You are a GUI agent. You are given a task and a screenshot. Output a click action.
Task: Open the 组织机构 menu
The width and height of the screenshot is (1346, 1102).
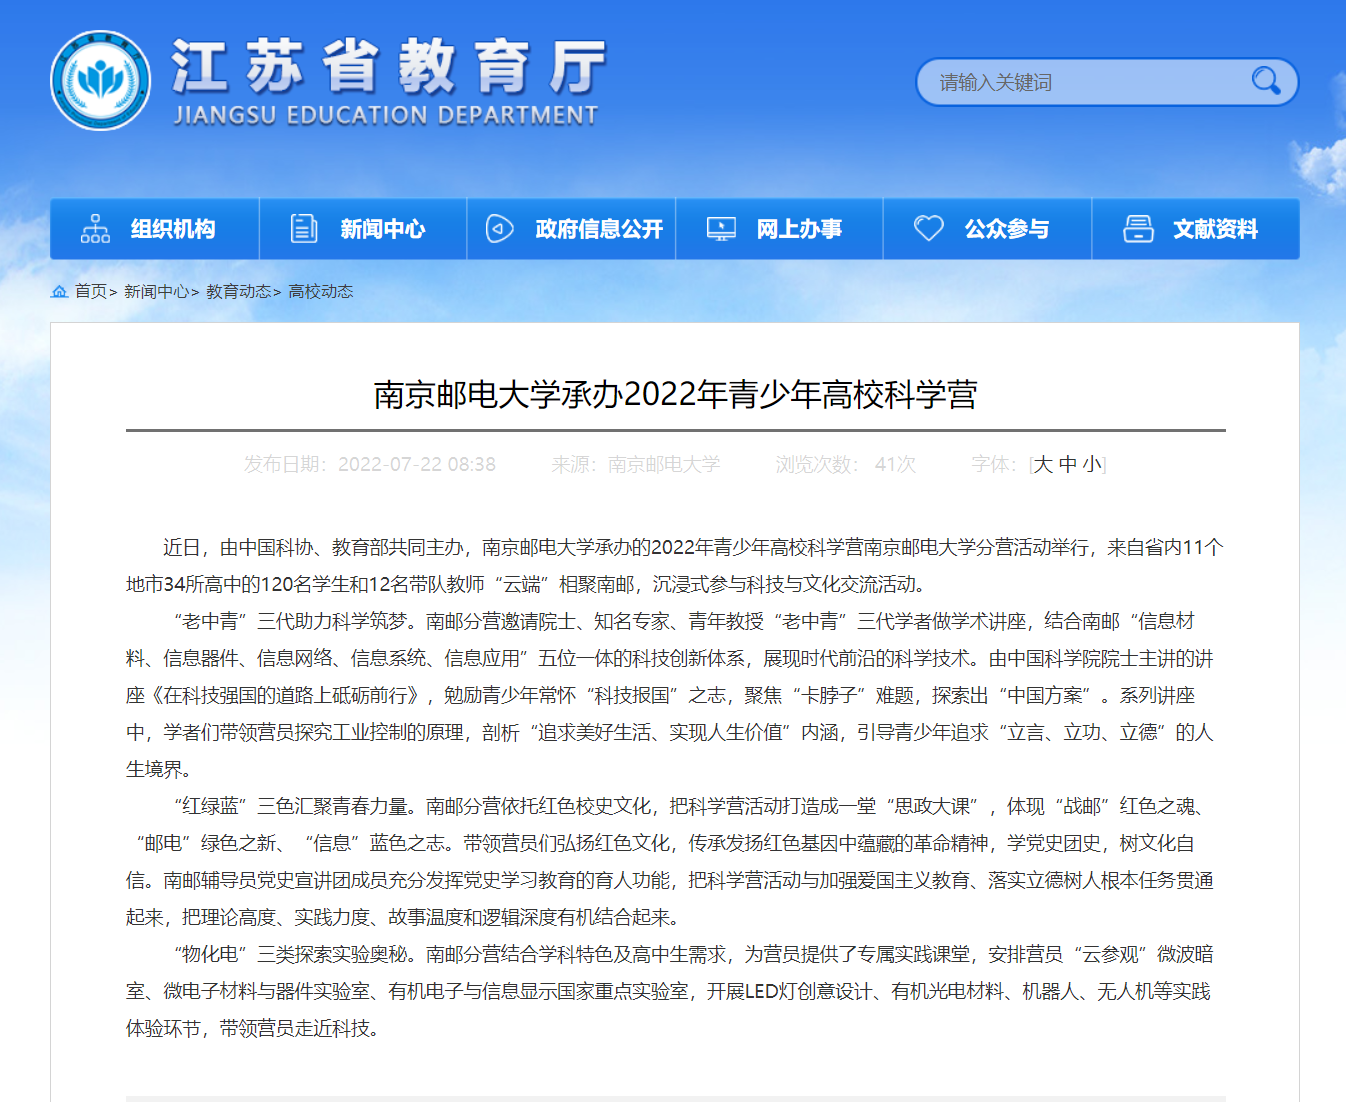[x=173, y=229]
